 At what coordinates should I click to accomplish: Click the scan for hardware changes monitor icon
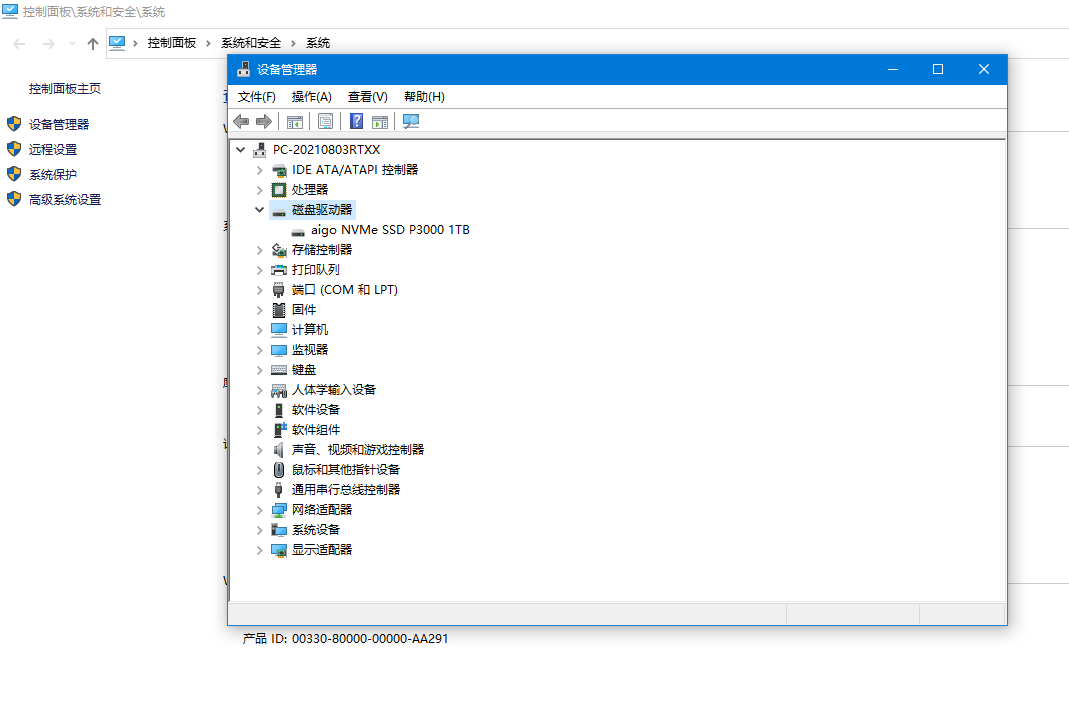(410, 121)
